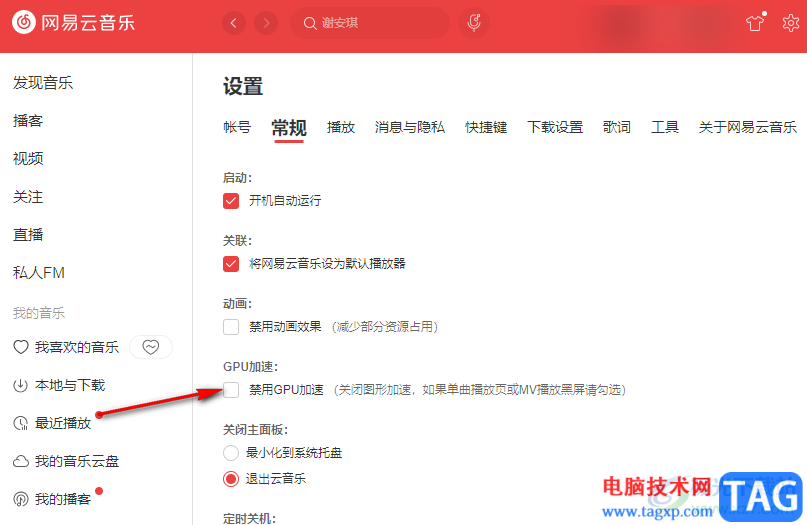Open the 工具 settings tab
Image resolution: width=807 pixels, height=525 pixels.
click(665, 127)
